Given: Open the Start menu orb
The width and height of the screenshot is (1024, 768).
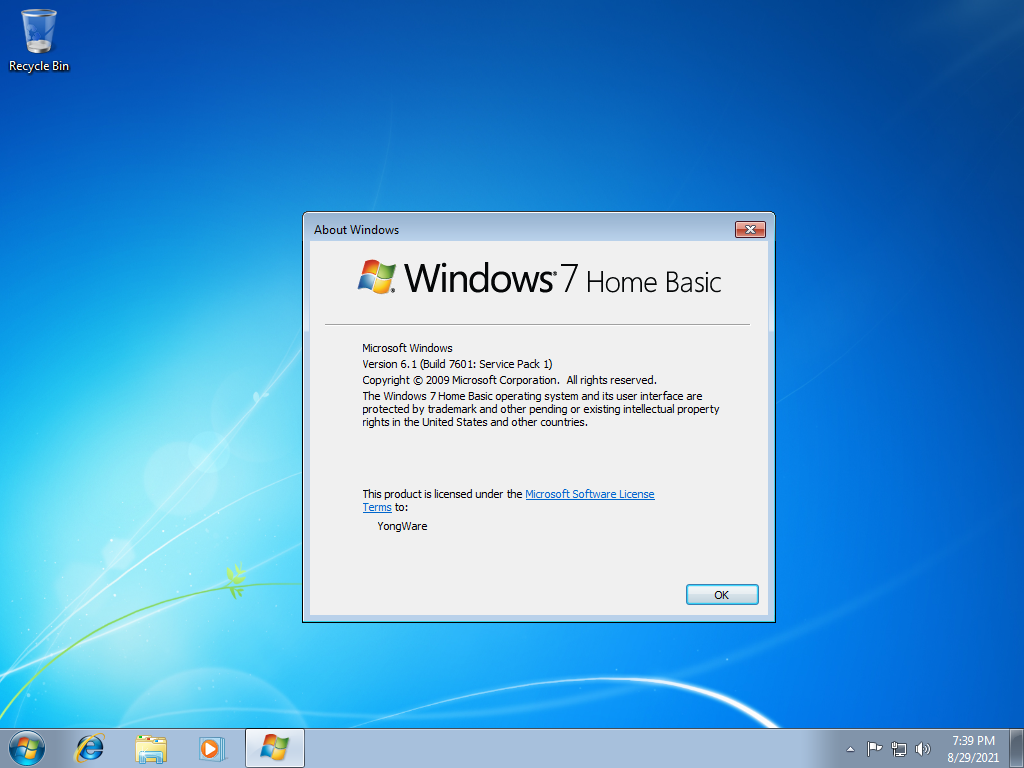Looking at the screenshot, I should coord(27,748).
